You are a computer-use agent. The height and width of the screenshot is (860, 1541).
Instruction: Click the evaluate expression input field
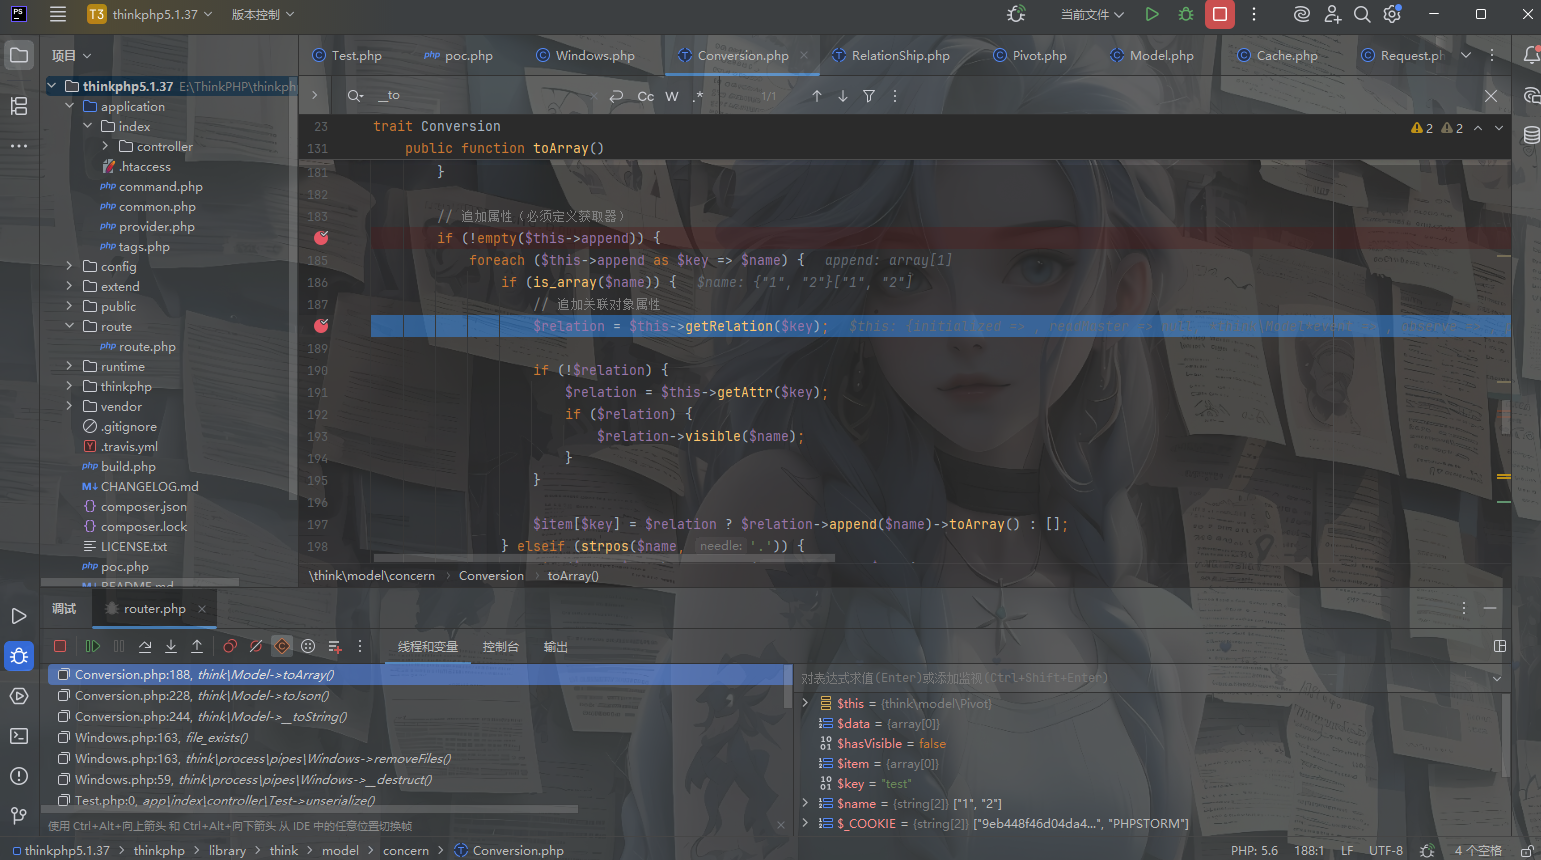(x=1140, y=678)
